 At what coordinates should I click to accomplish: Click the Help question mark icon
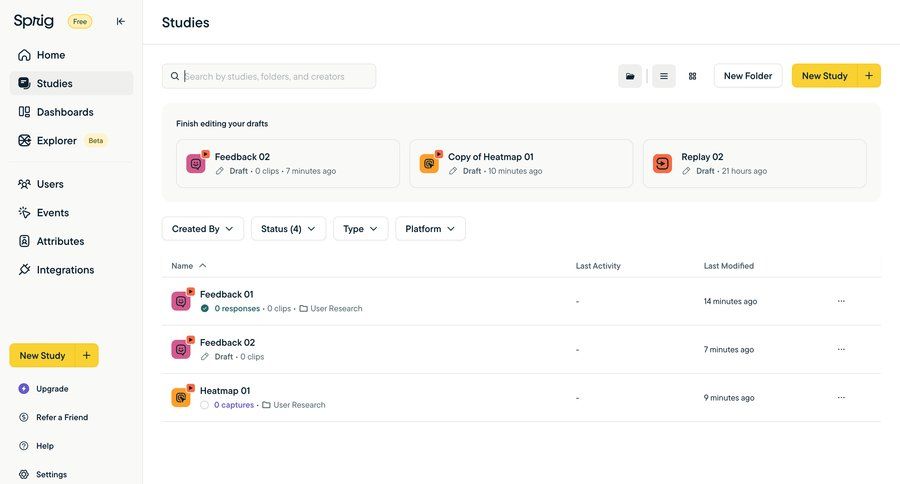click(x=24, y=446)
